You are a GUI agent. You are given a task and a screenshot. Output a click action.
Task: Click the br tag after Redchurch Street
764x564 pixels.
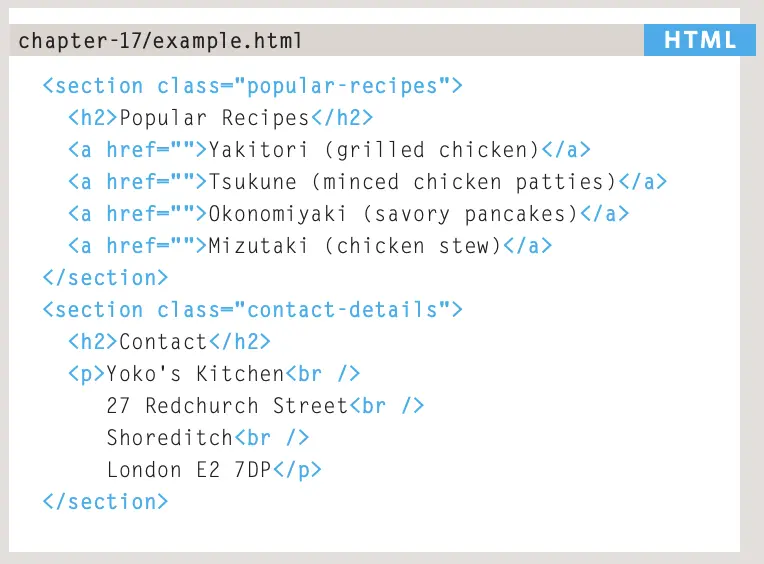(387, 406)
